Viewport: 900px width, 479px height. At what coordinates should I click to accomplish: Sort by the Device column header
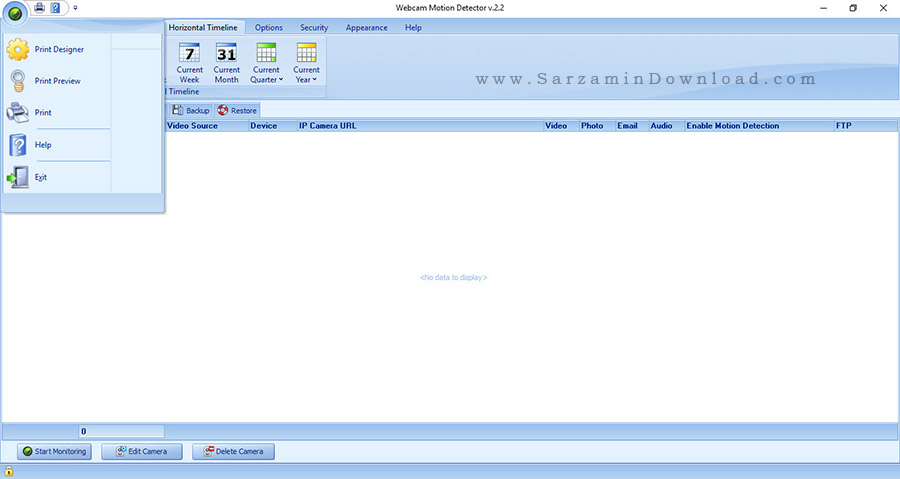pos(273,126)
